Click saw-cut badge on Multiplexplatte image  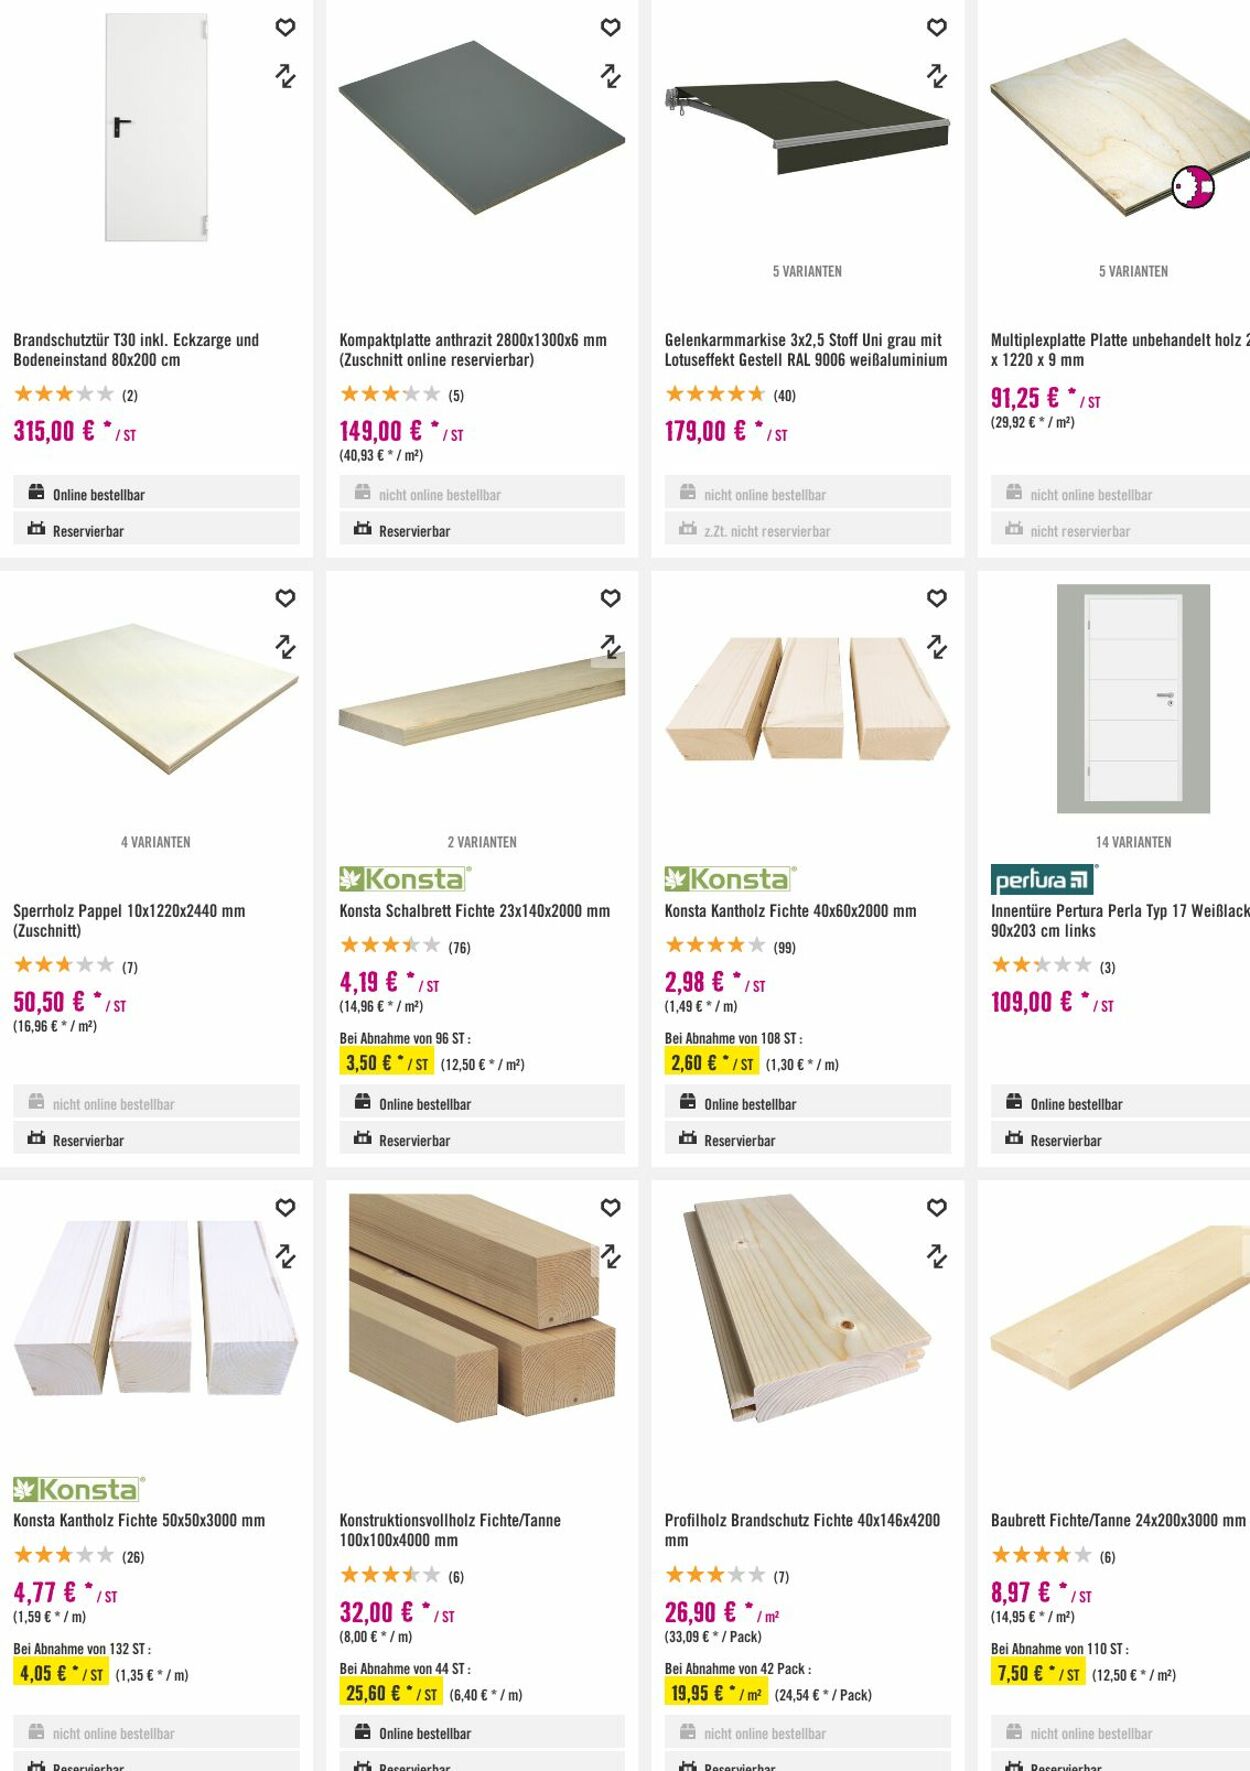(1192, 187)
